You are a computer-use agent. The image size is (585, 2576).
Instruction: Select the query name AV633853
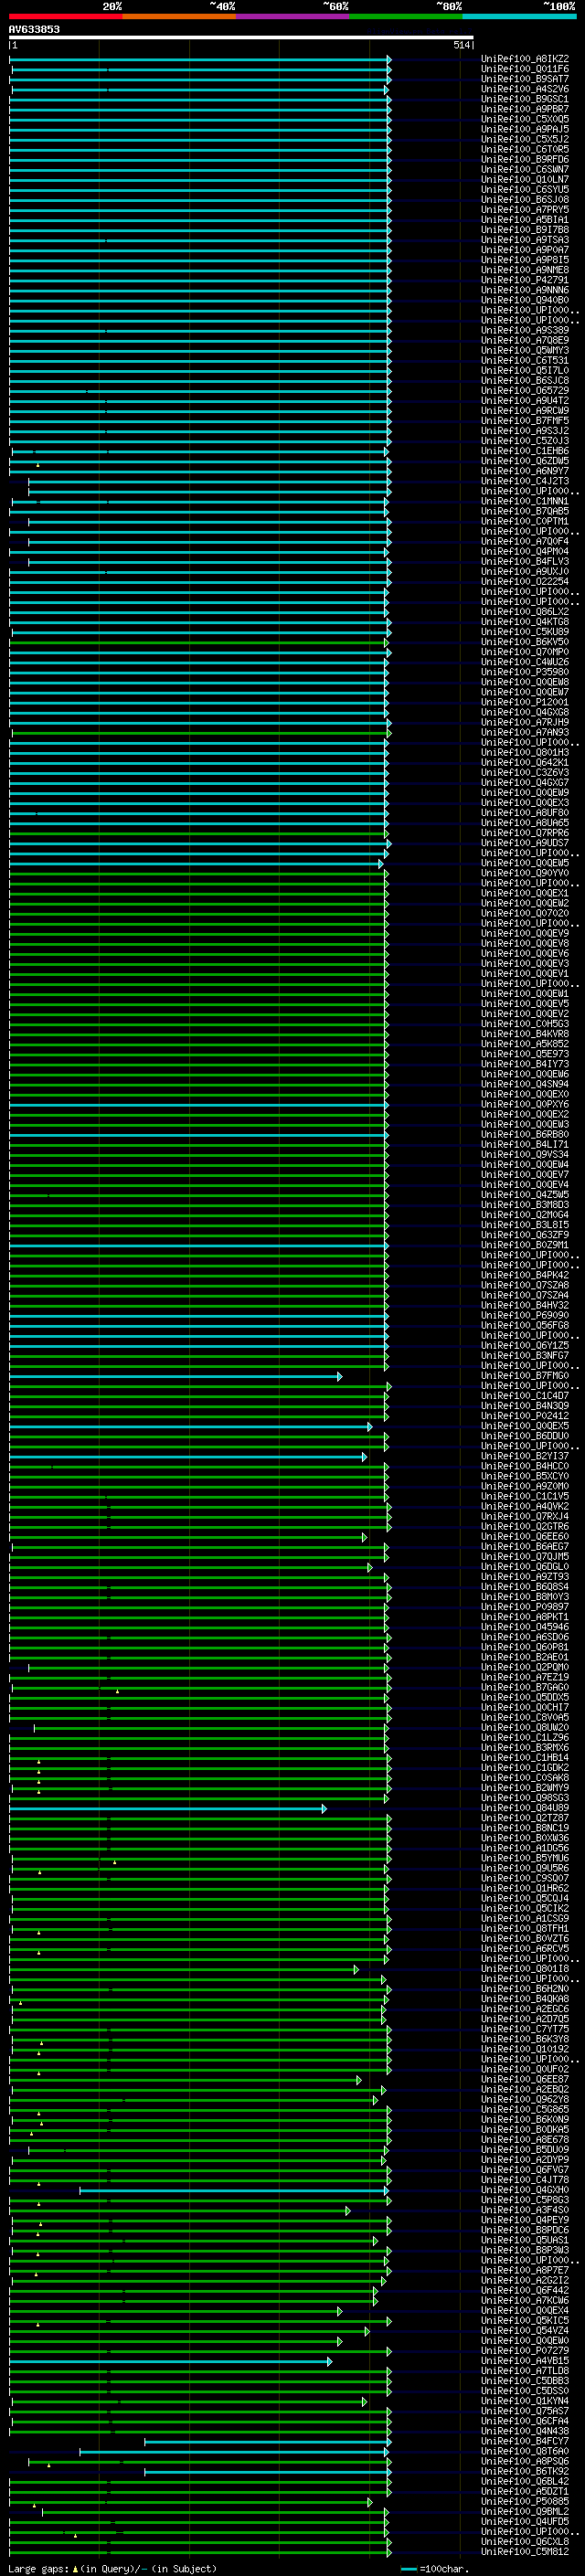[x=34, y=29]
